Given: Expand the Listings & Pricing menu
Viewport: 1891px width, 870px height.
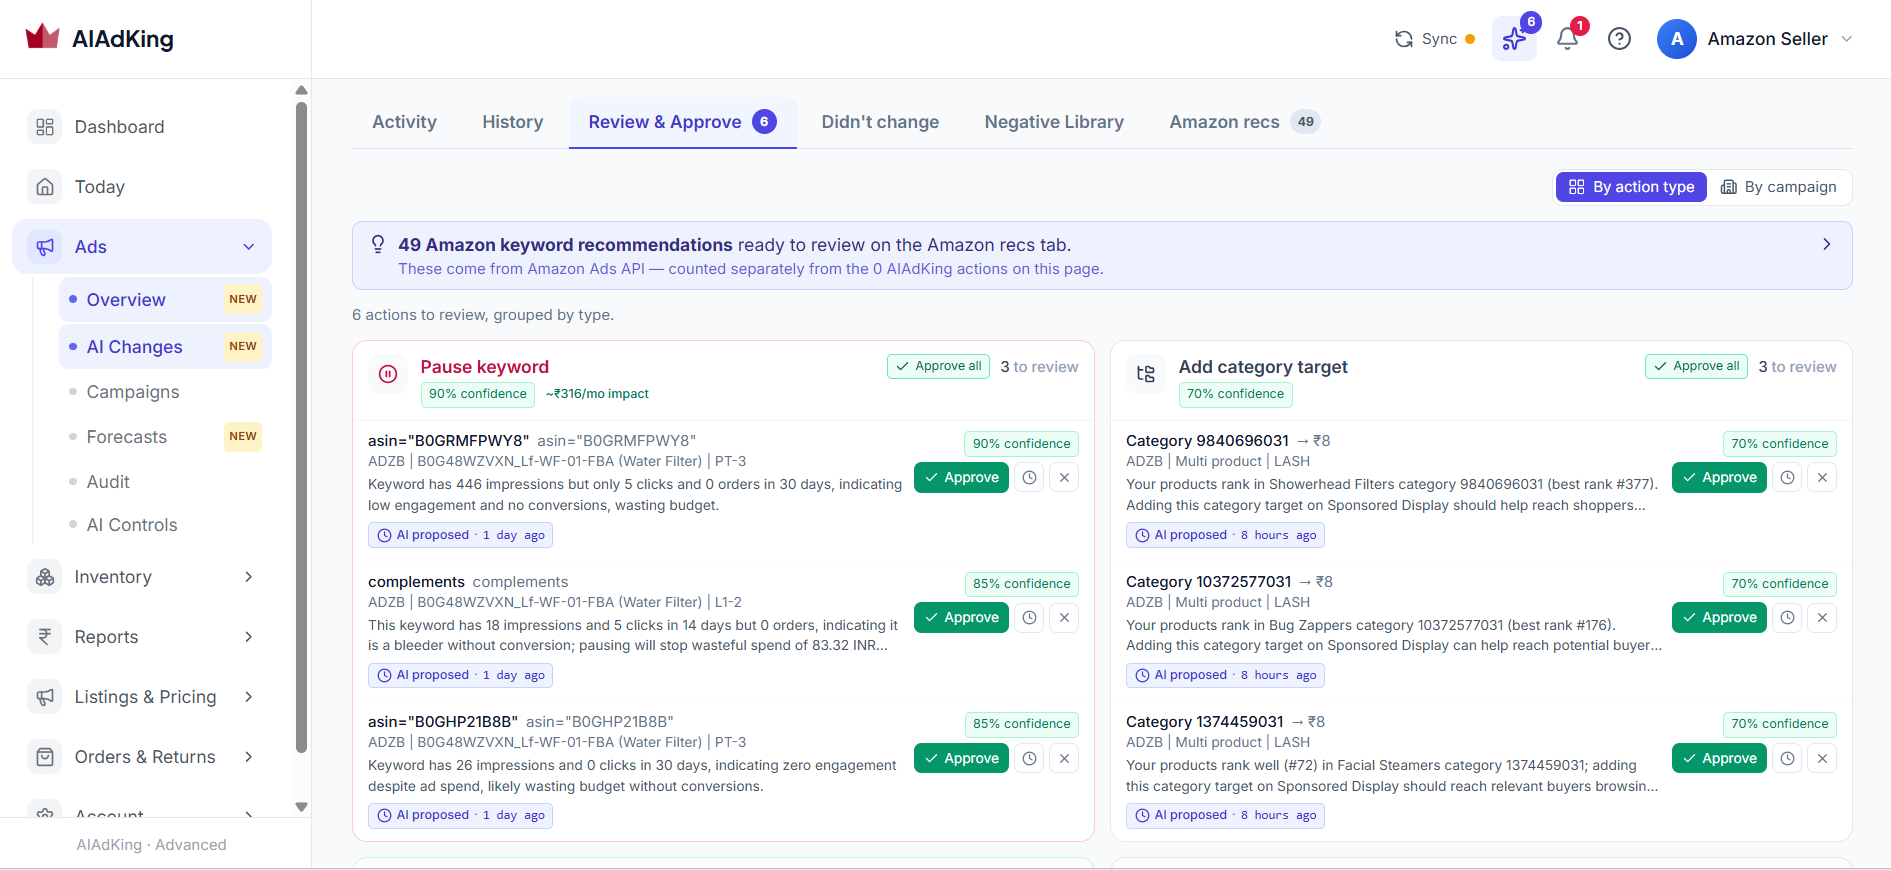Looking at the screenshot, I should (x=249, y=697).
